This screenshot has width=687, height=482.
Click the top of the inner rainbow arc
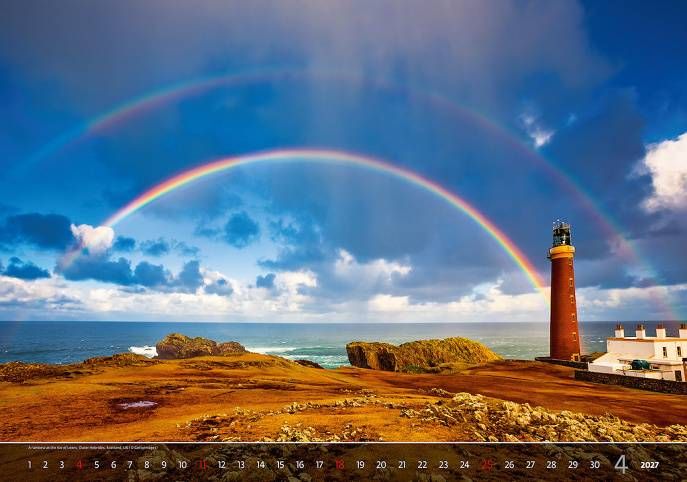318,153
